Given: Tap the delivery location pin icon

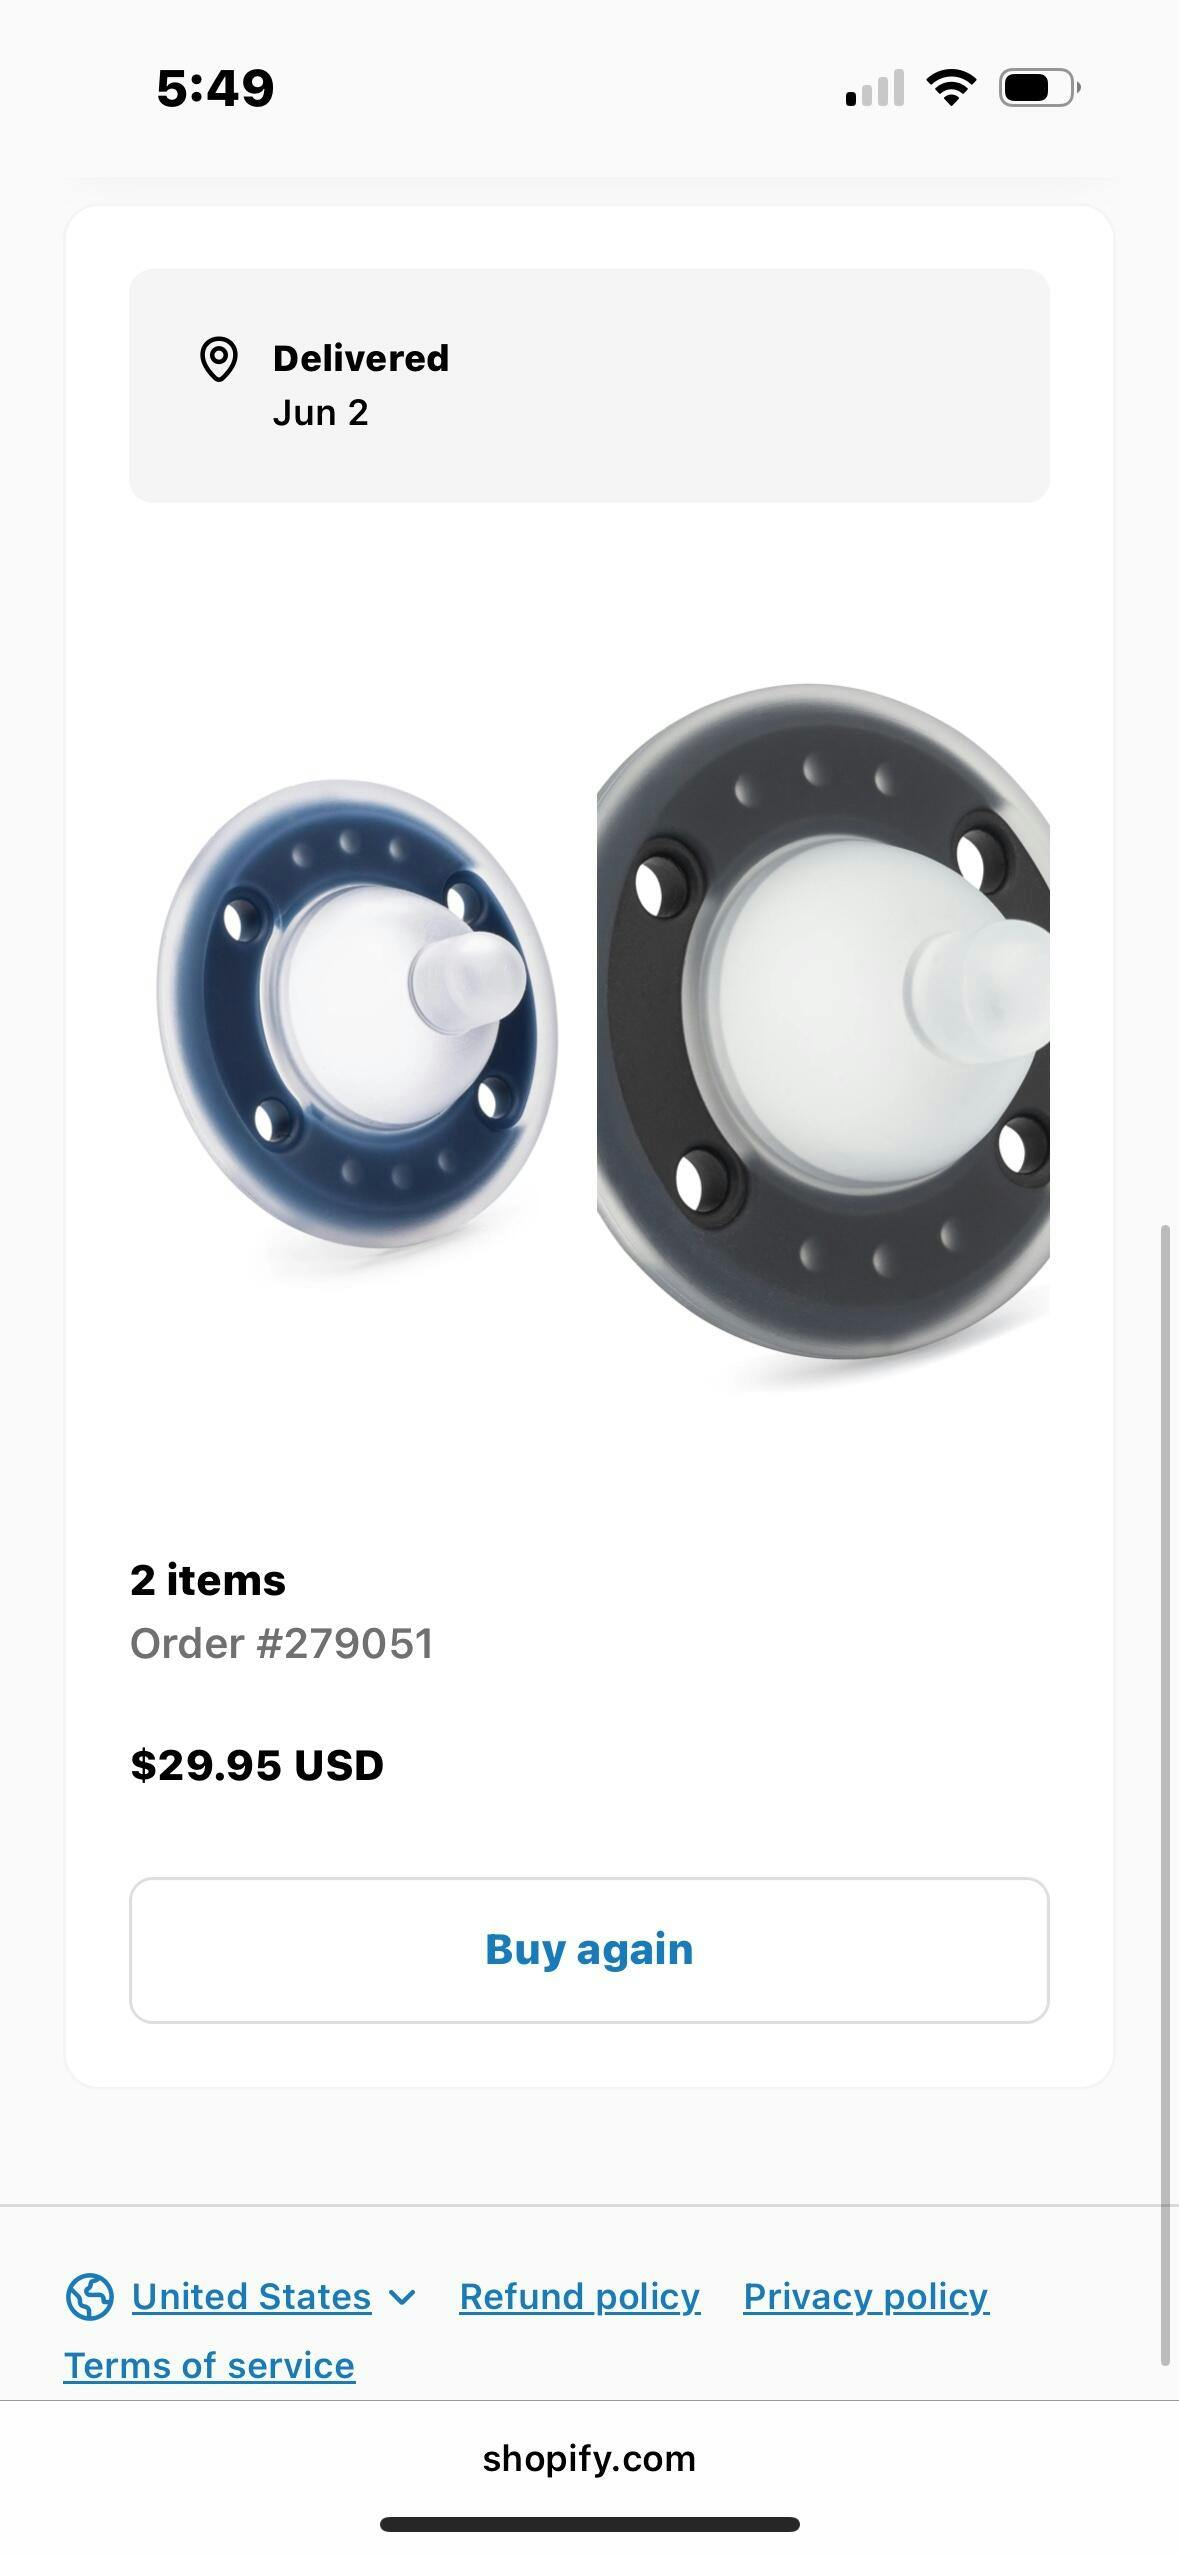Looking at the screenshot, I should [x=219, y=360].
